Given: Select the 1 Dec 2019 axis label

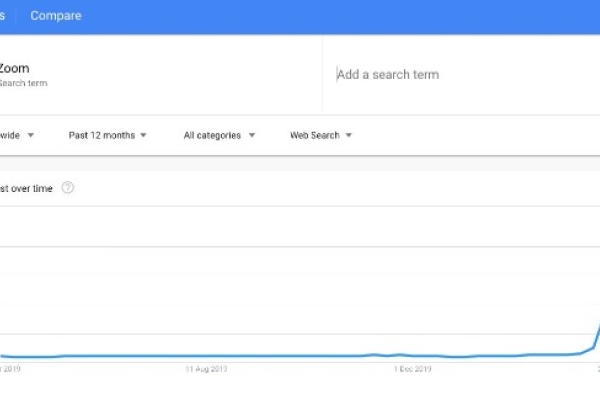Looking at the screenshot, I should click(411, 369).
